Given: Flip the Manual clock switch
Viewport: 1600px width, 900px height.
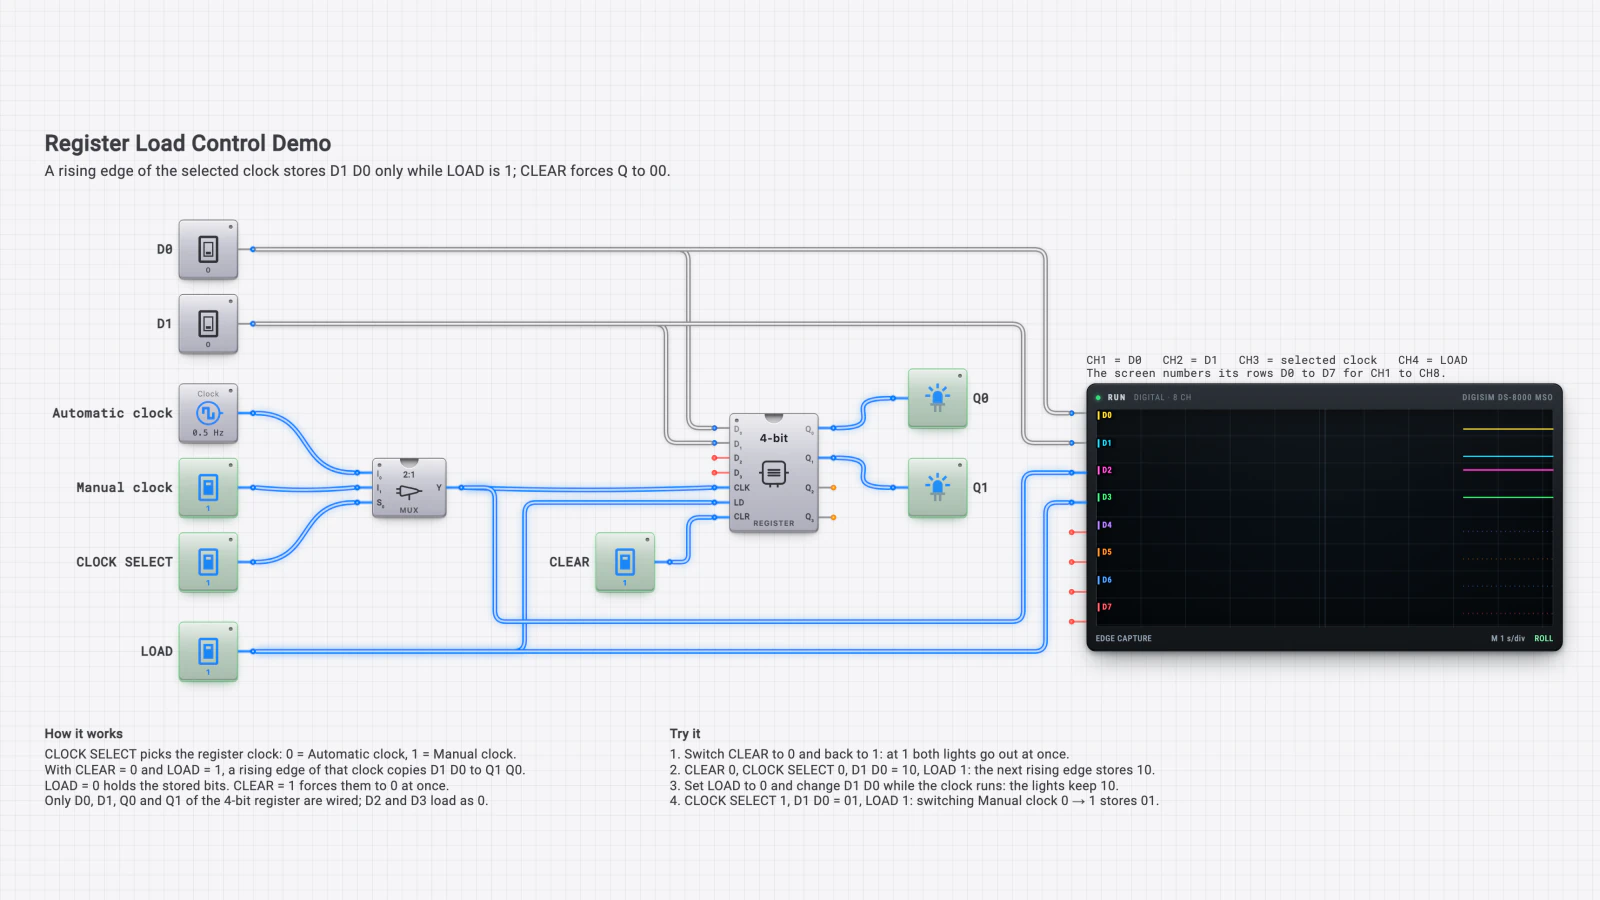Looking at the screenshot, I should [208, 488].
